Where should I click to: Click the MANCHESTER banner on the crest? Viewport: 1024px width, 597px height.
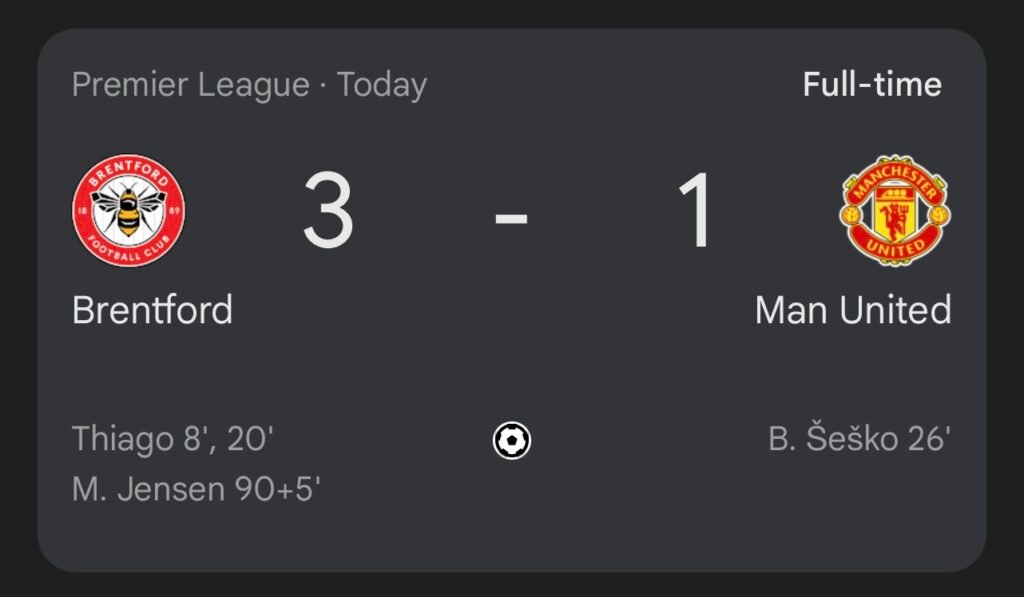point(895,178)
